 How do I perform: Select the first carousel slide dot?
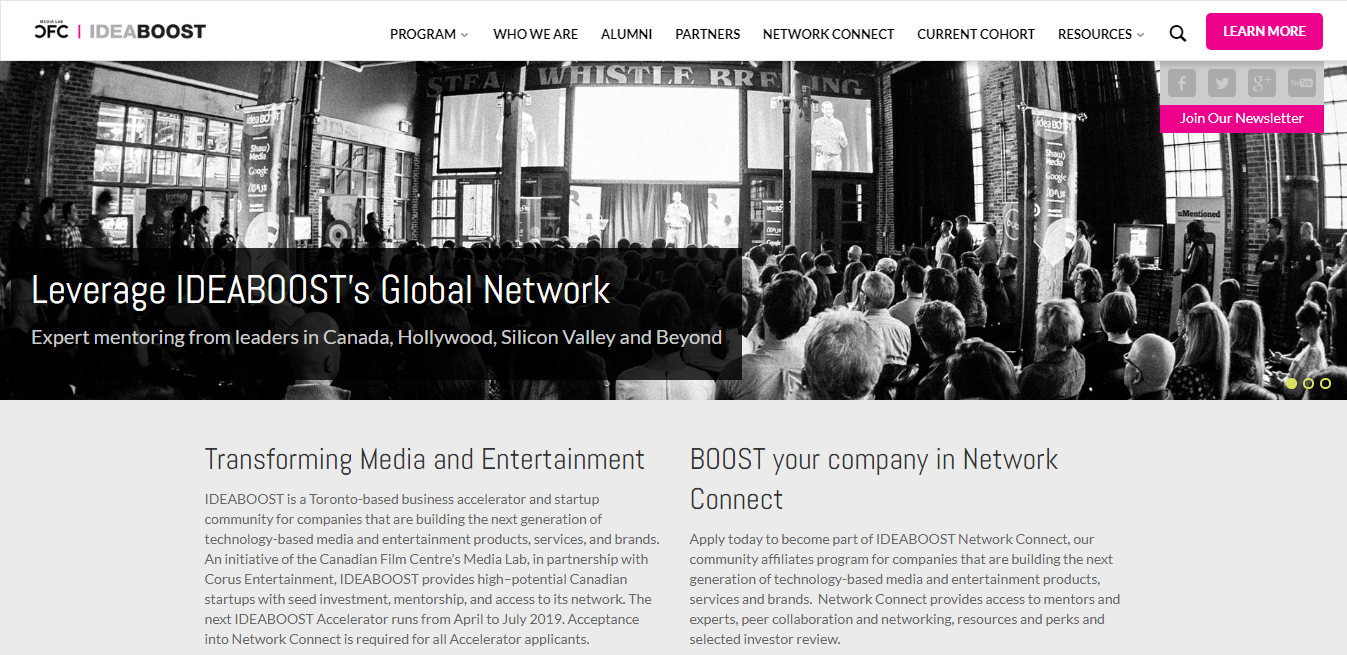pyautogui.click(x=1291, y=383)
